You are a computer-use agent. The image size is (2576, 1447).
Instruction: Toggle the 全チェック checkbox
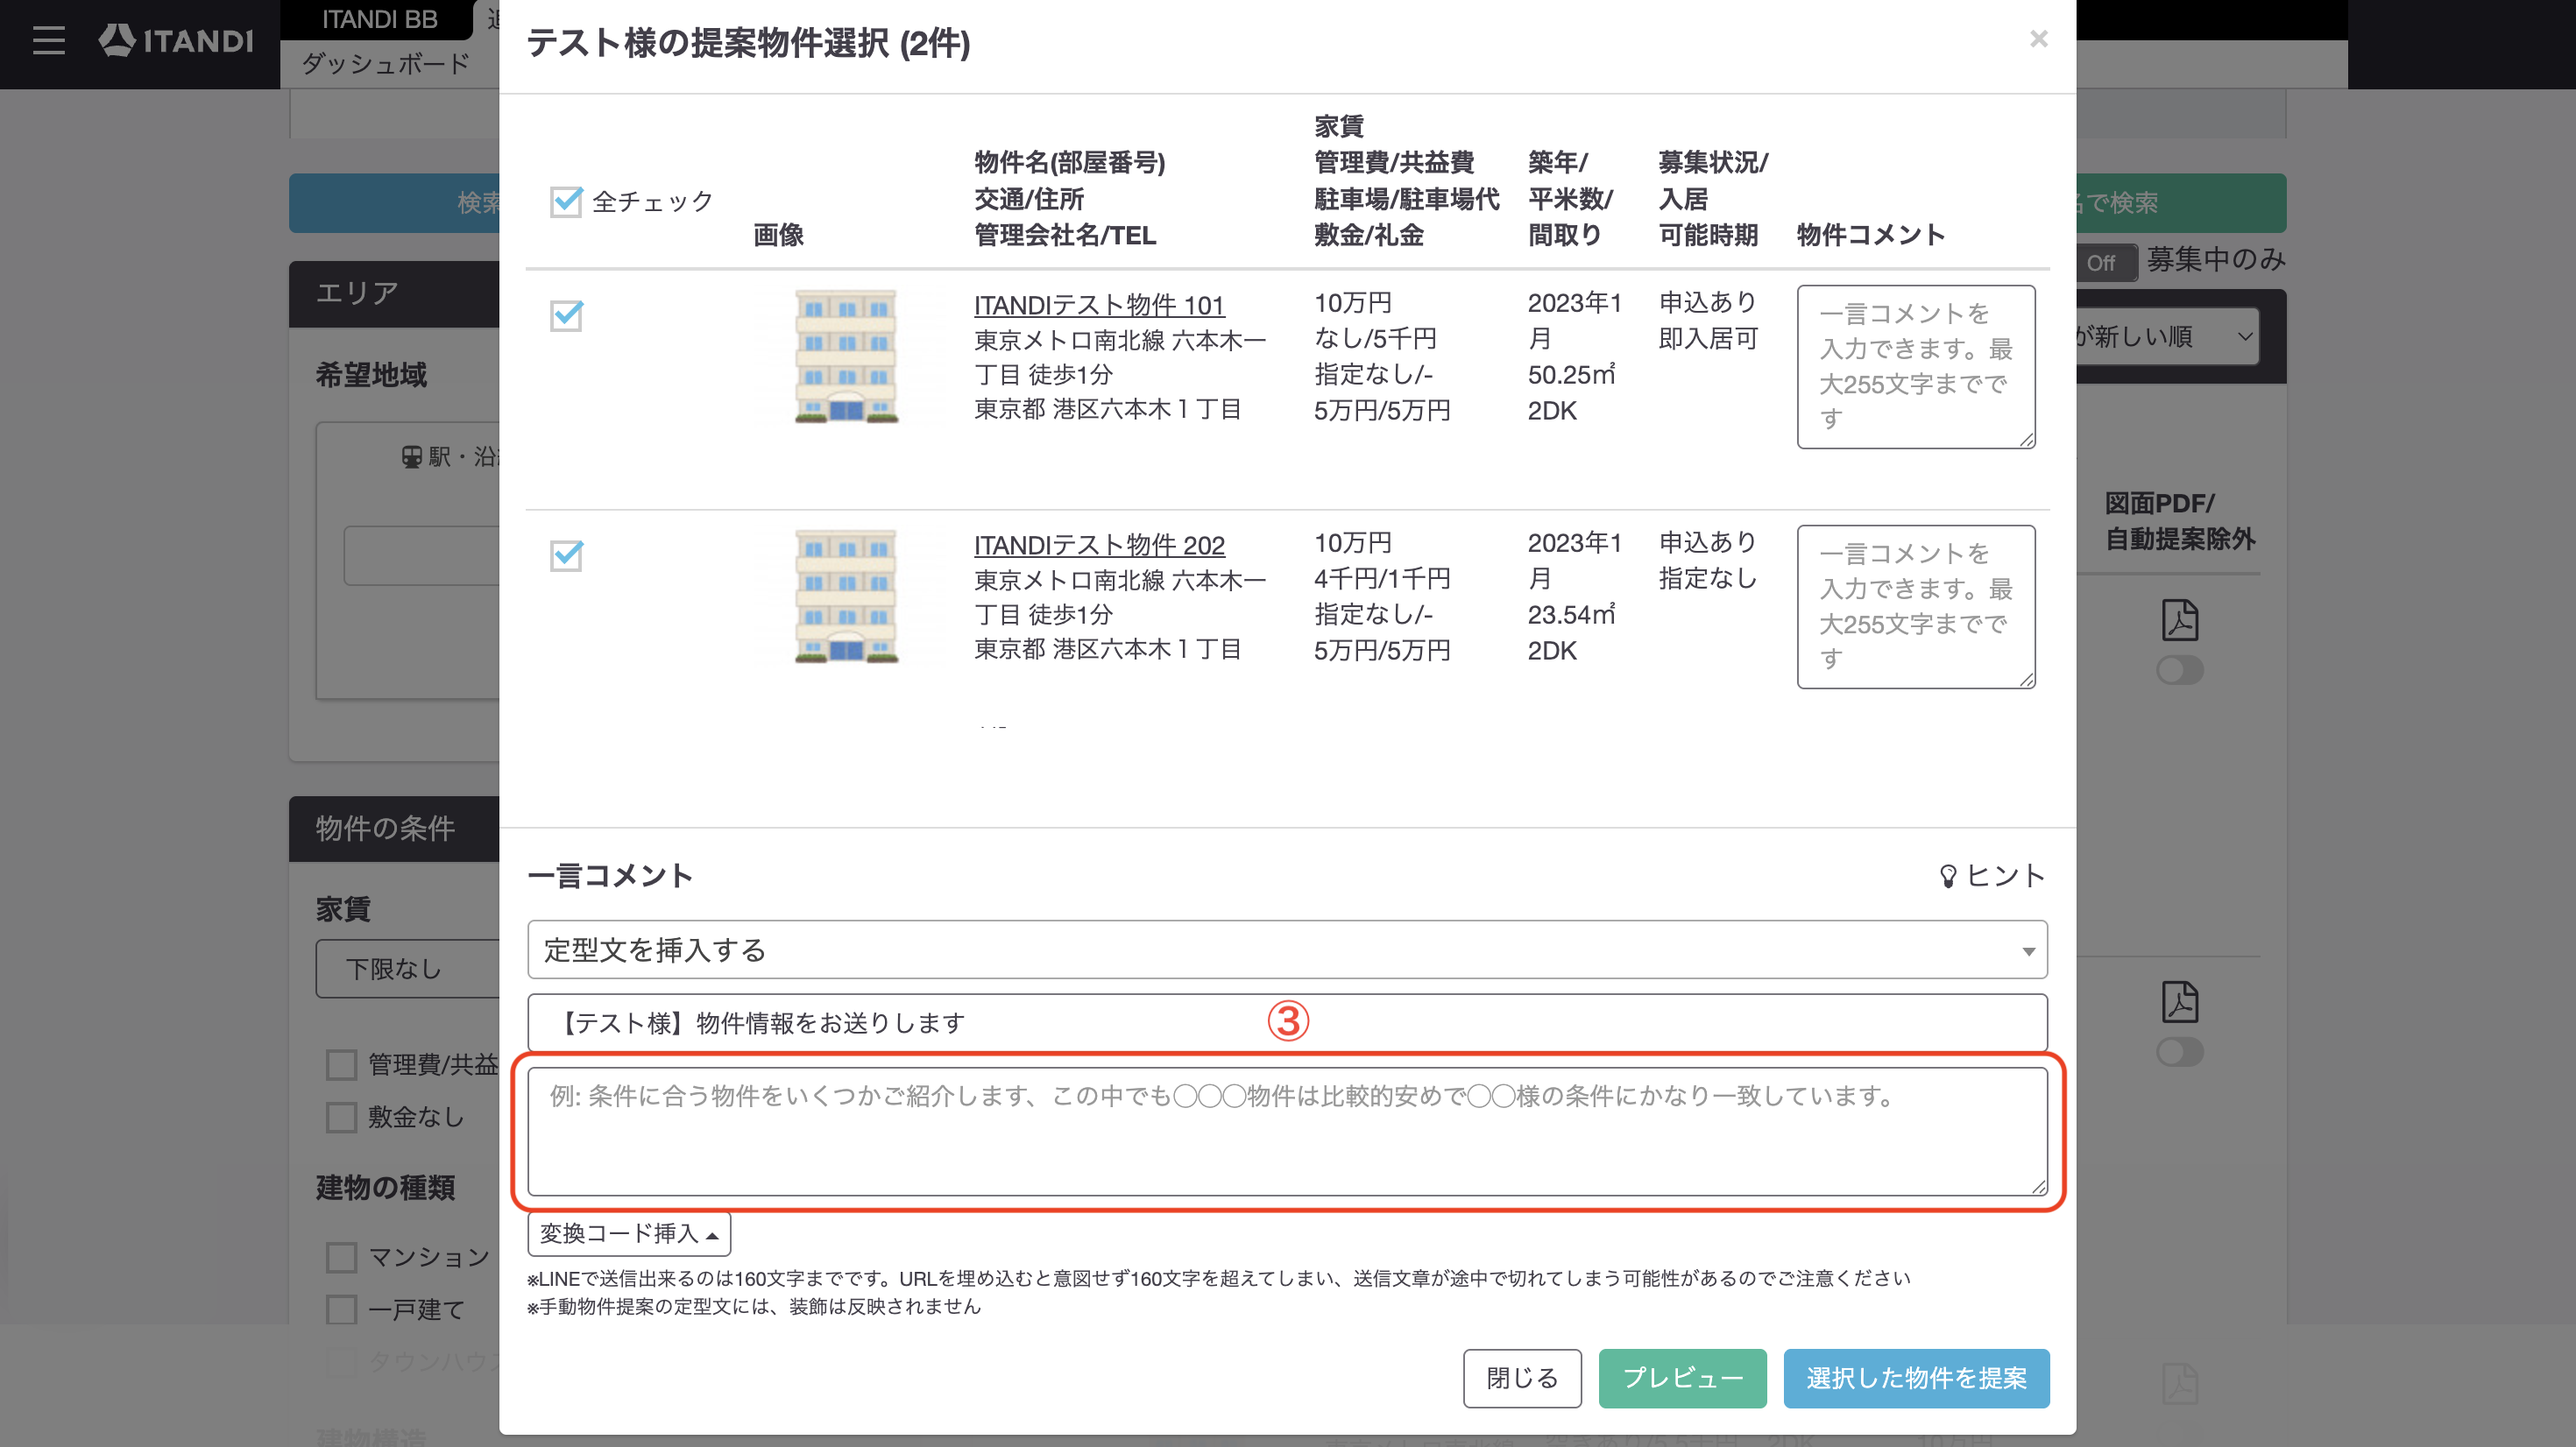click(566, 202)
